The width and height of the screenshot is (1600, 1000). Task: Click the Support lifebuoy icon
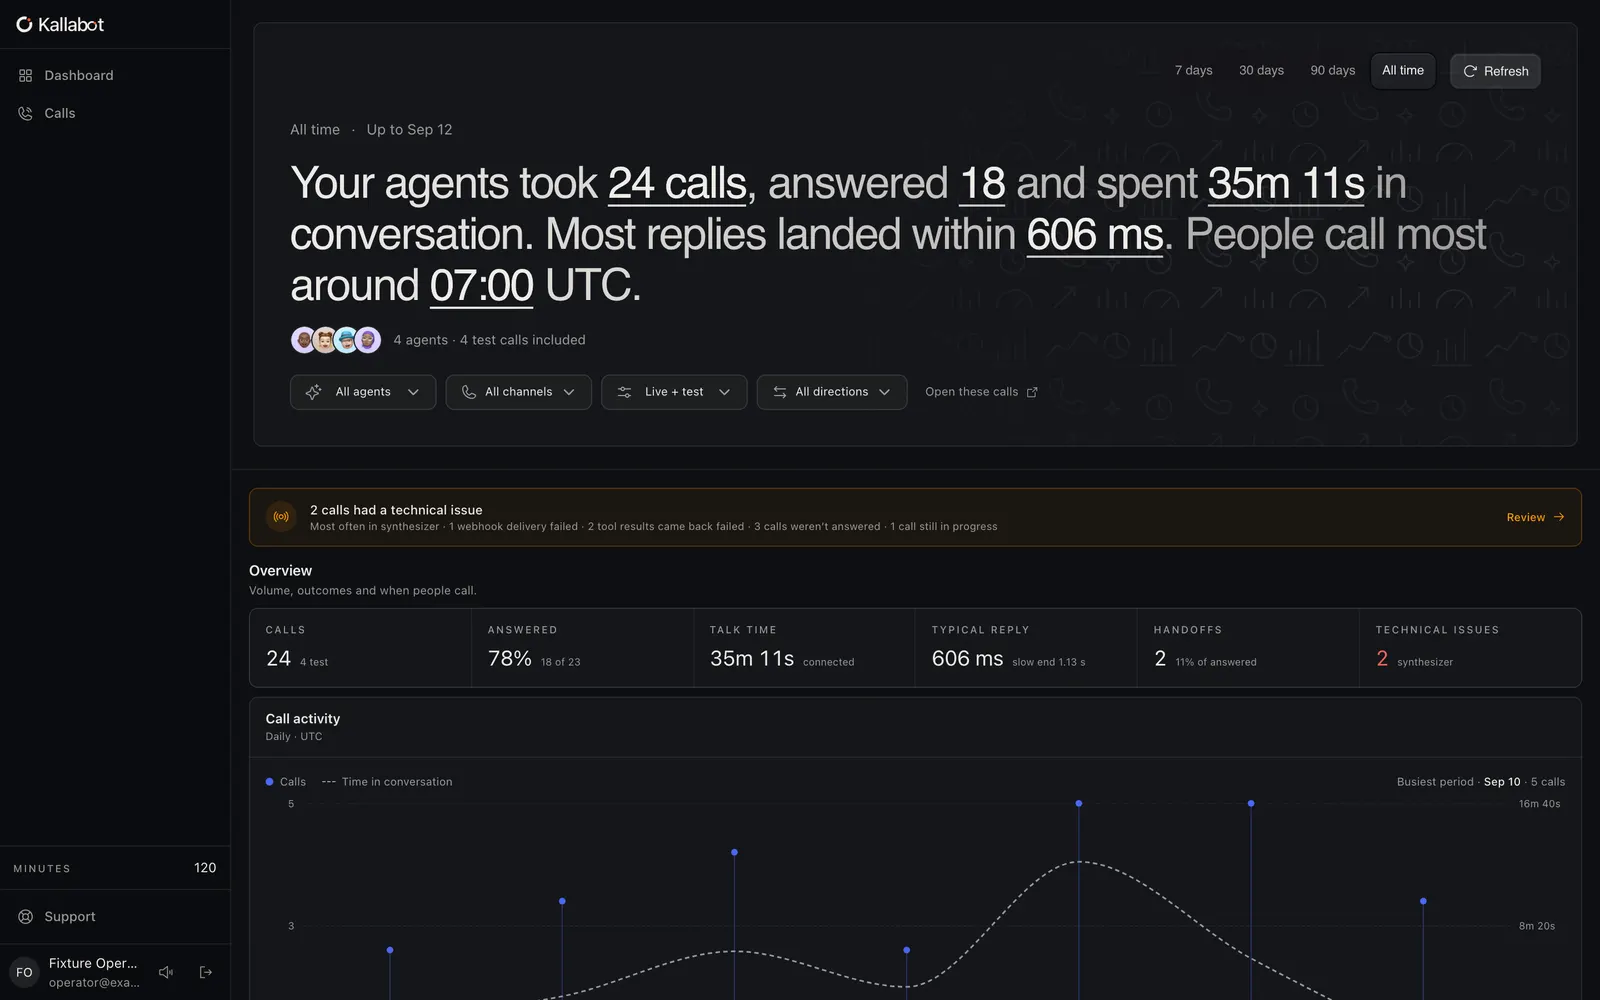(x=26, y=917)
